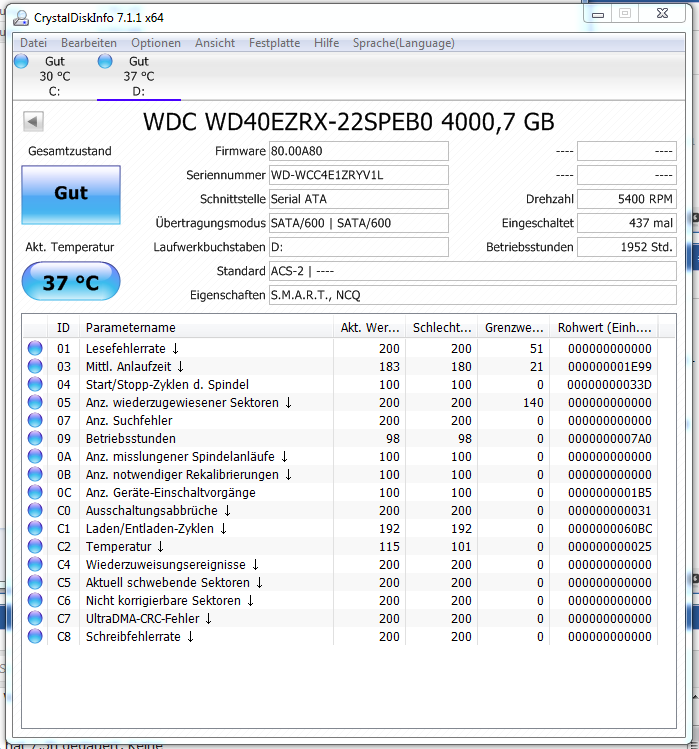Click status orb for UltraDMA-CRC-Fehler row
The height and width of the screenshot is (749, 699).
coord(35,619)
